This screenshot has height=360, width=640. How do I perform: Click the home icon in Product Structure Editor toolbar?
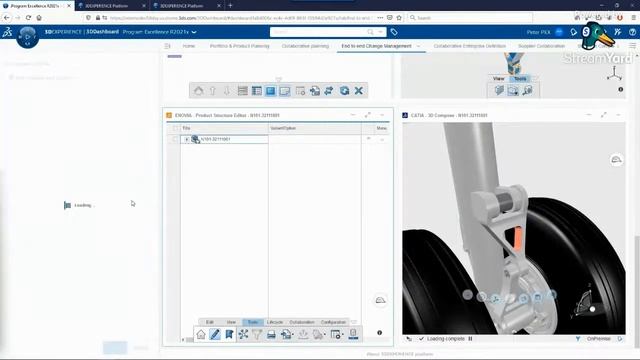201,334
